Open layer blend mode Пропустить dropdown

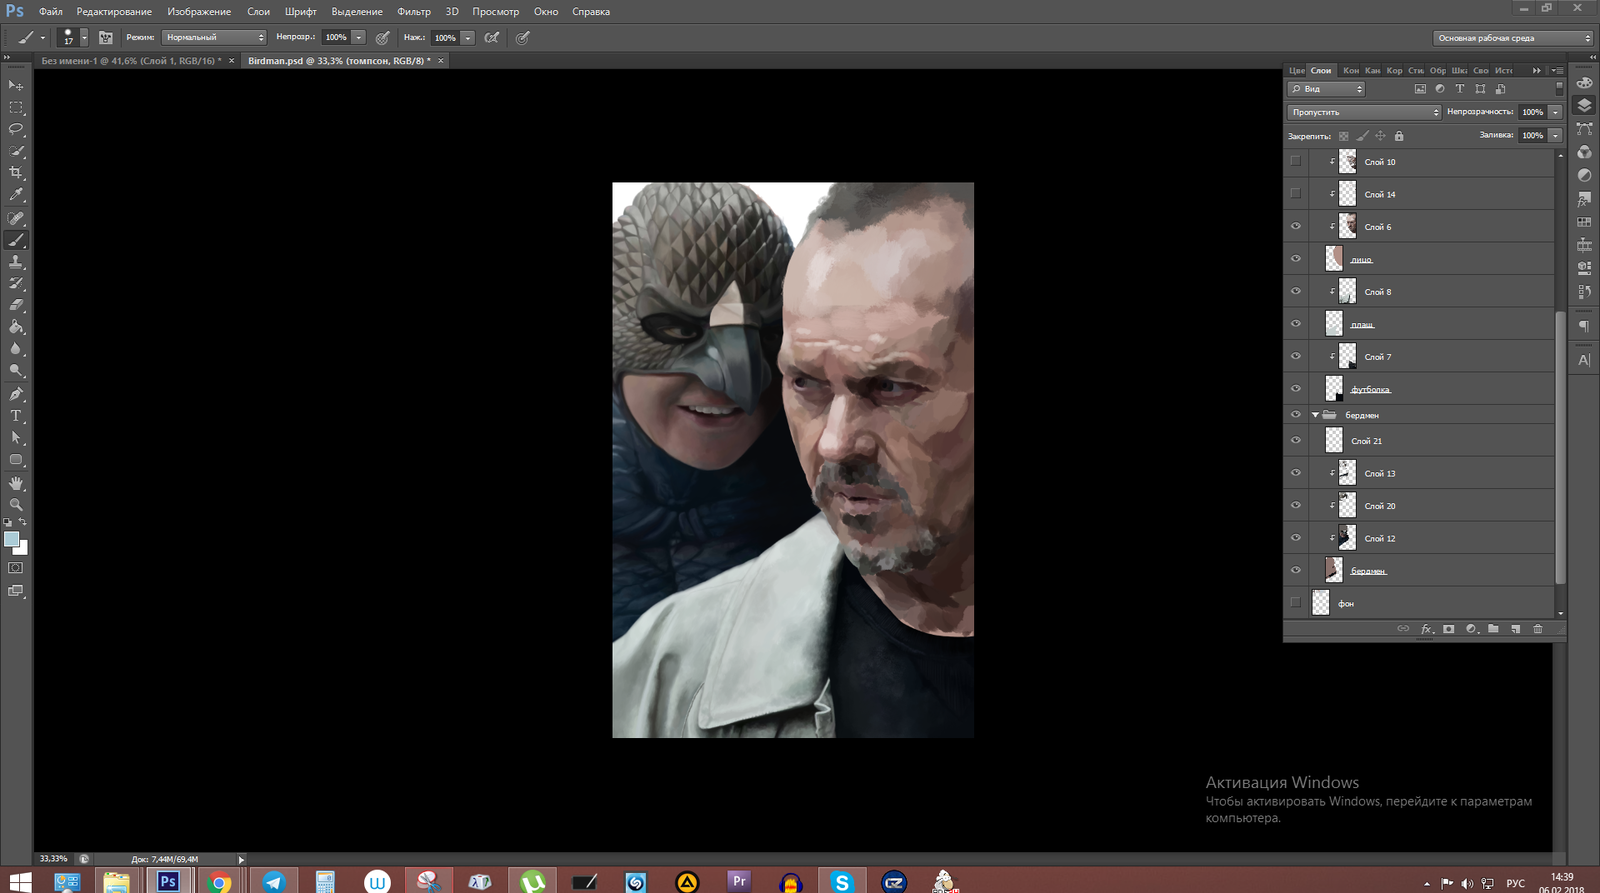click(1364, 112)
